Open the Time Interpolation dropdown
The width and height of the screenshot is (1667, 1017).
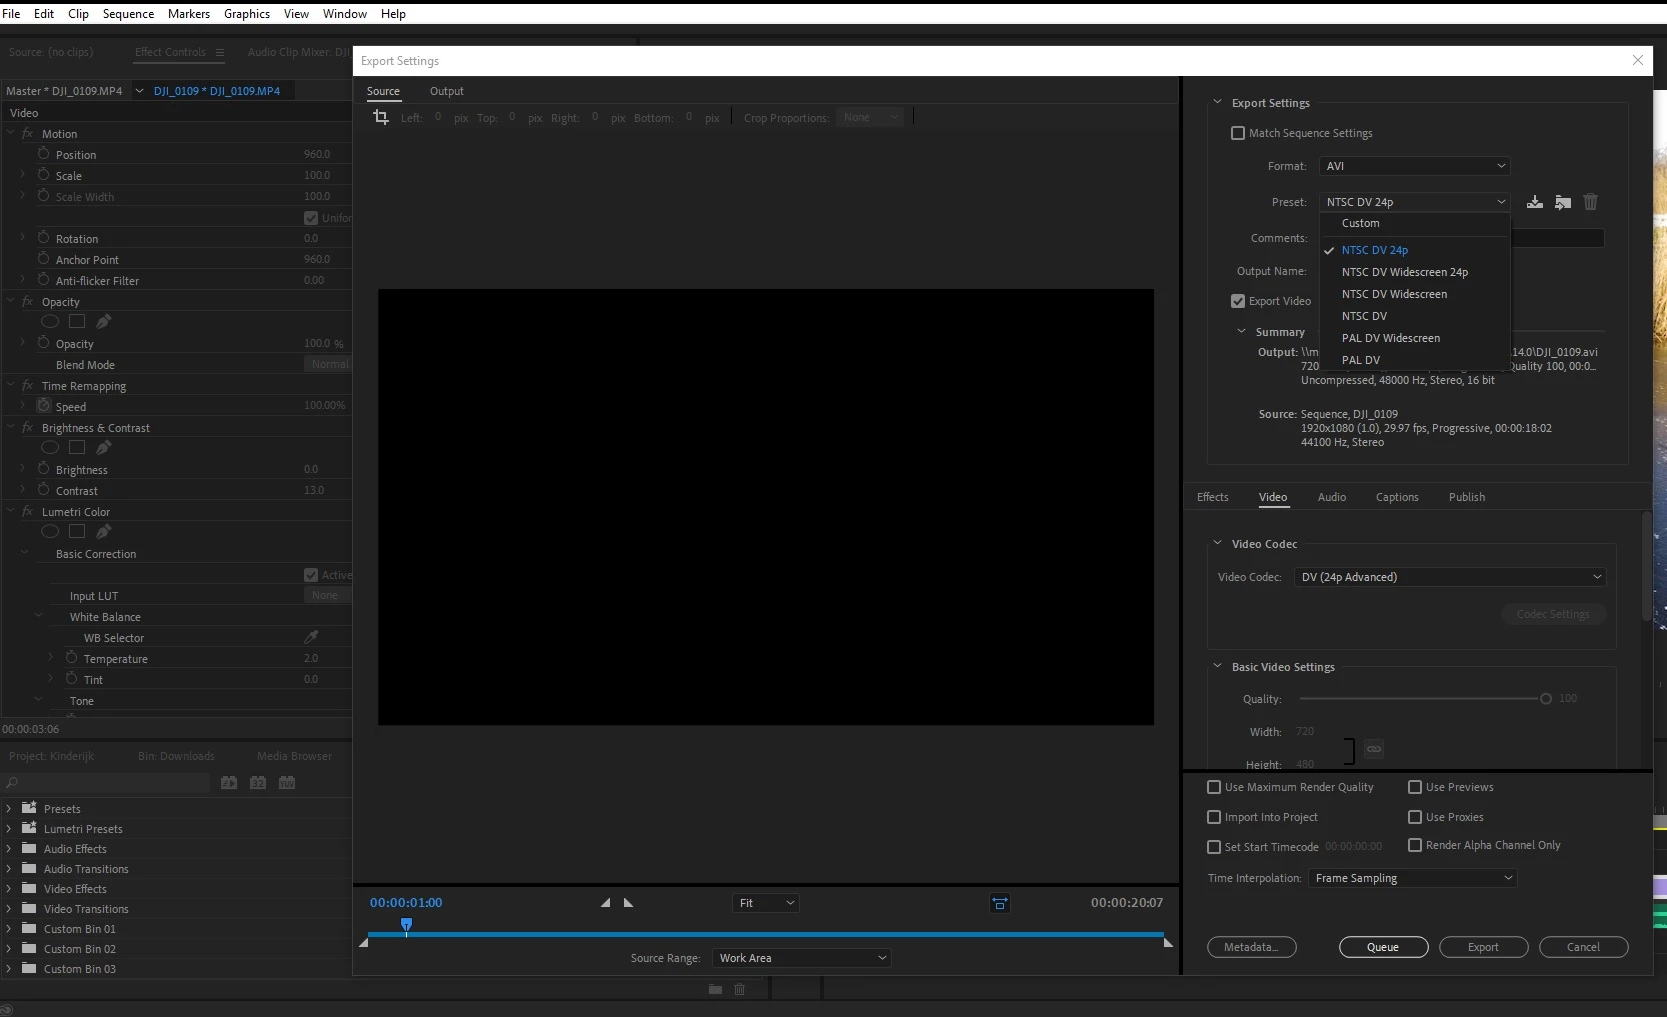[1412, 878]
